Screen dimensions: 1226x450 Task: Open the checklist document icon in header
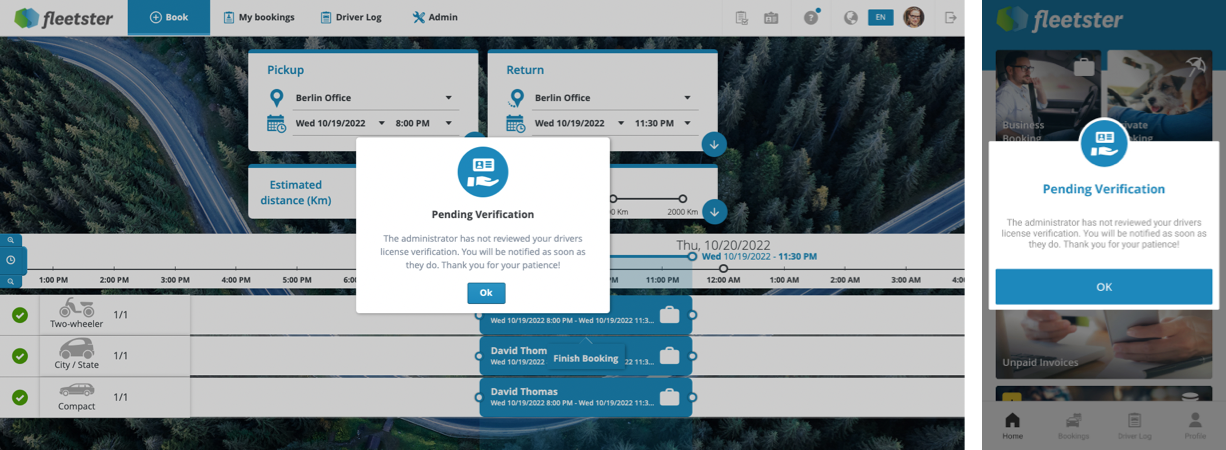point(741,17)
